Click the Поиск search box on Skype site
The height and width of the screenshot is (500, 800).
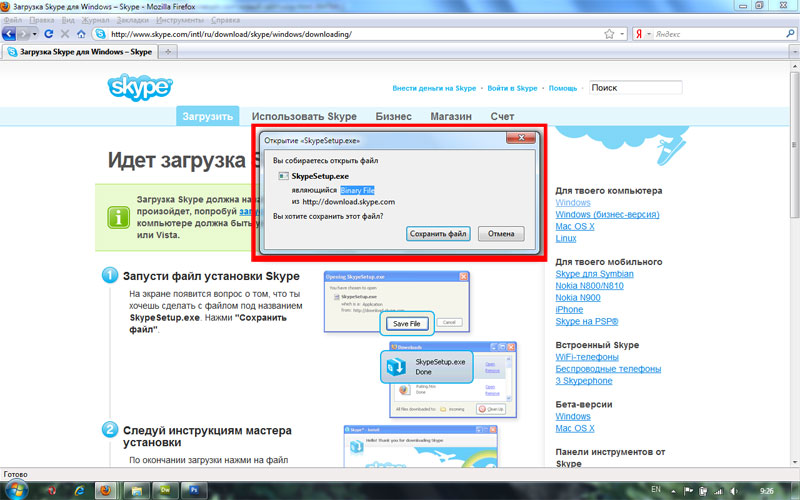coord(635,88)
